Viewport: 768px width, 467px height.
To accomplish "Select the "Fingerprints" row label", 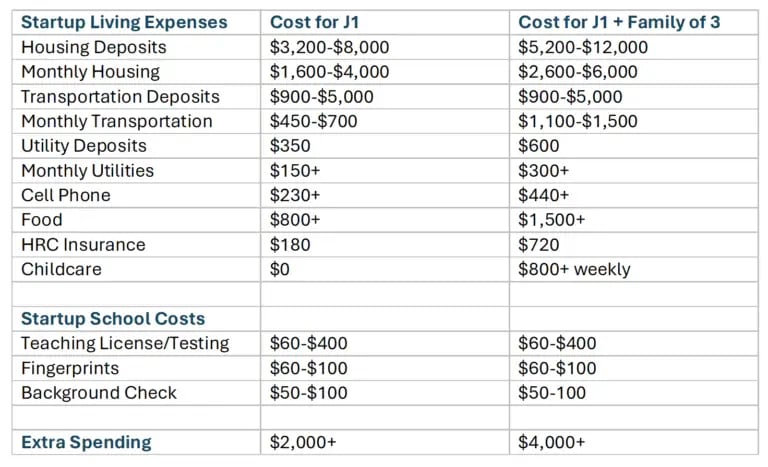I will tap(70, 368).
